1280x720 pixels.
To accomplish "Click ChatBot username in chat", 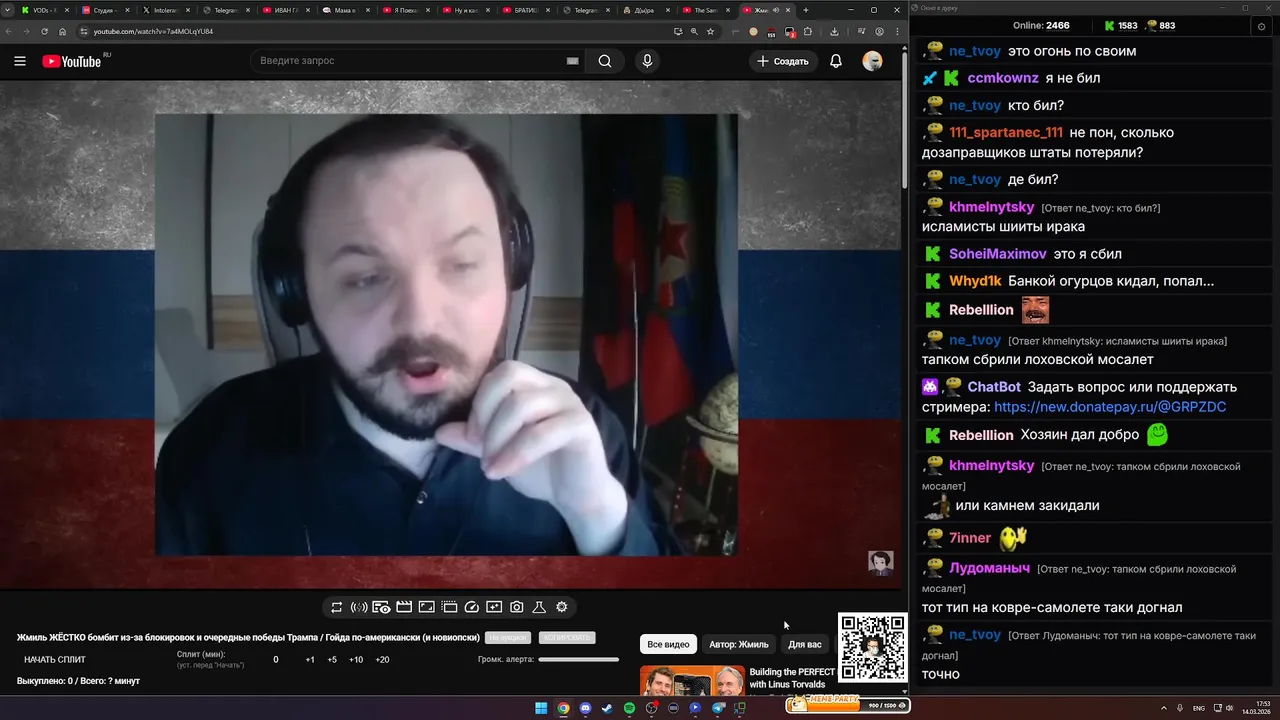I will pos(994,387).
